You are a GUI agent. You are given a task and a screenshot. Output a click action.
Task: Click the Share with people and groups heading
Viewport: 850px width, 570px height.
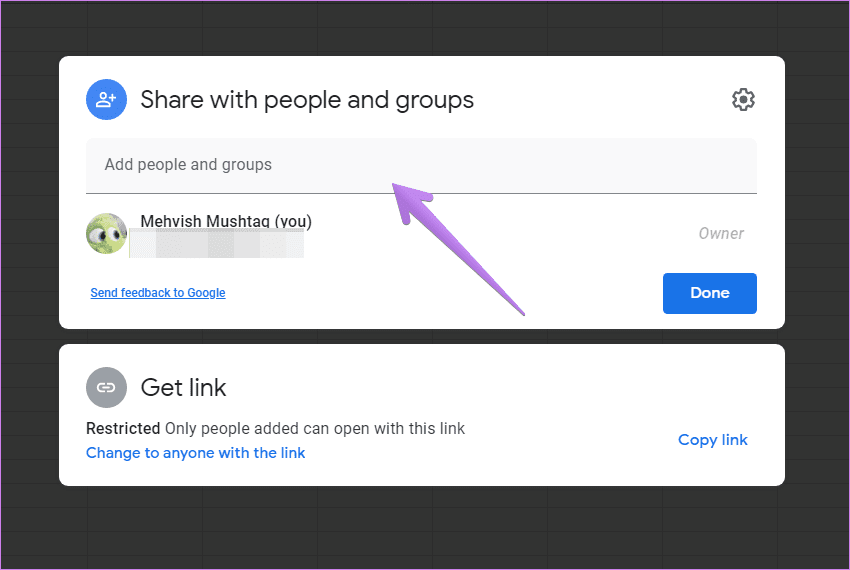click(307, 100)
